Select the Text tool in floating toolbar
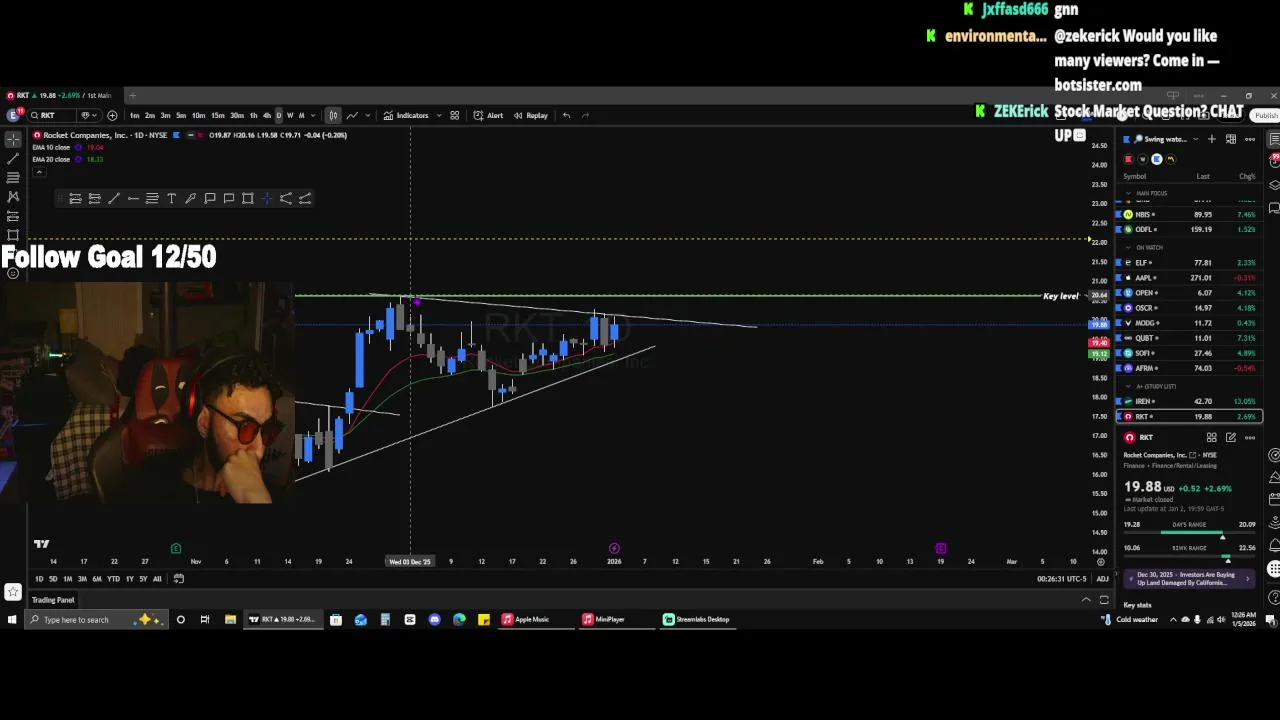Viewport: 1280px width, 720px height. pos(171,198)
